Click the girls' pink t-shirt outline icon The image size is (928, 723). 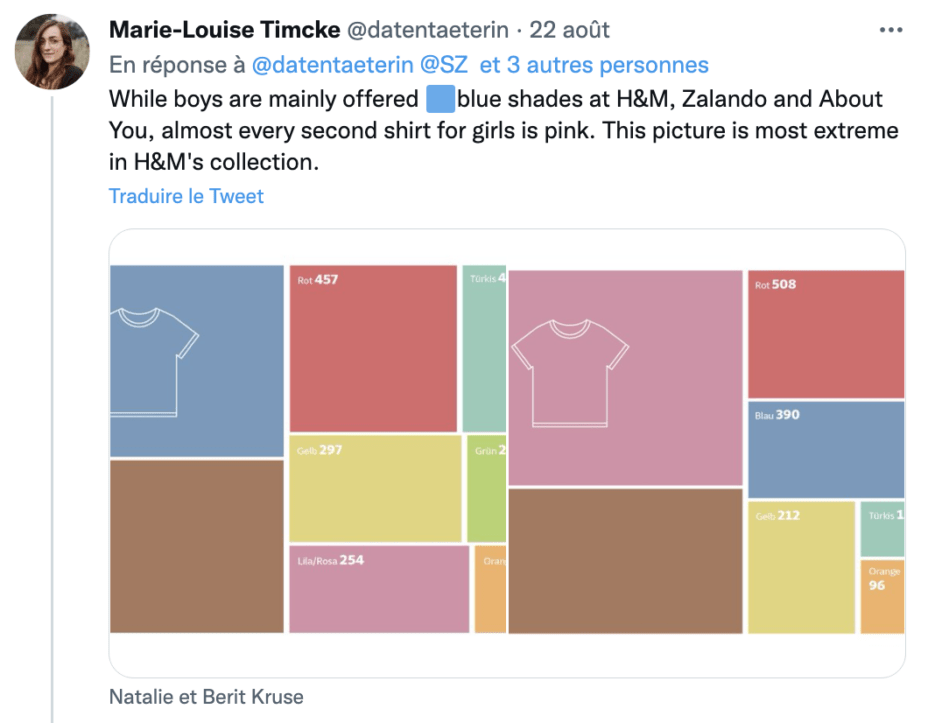tap(570, 373)
